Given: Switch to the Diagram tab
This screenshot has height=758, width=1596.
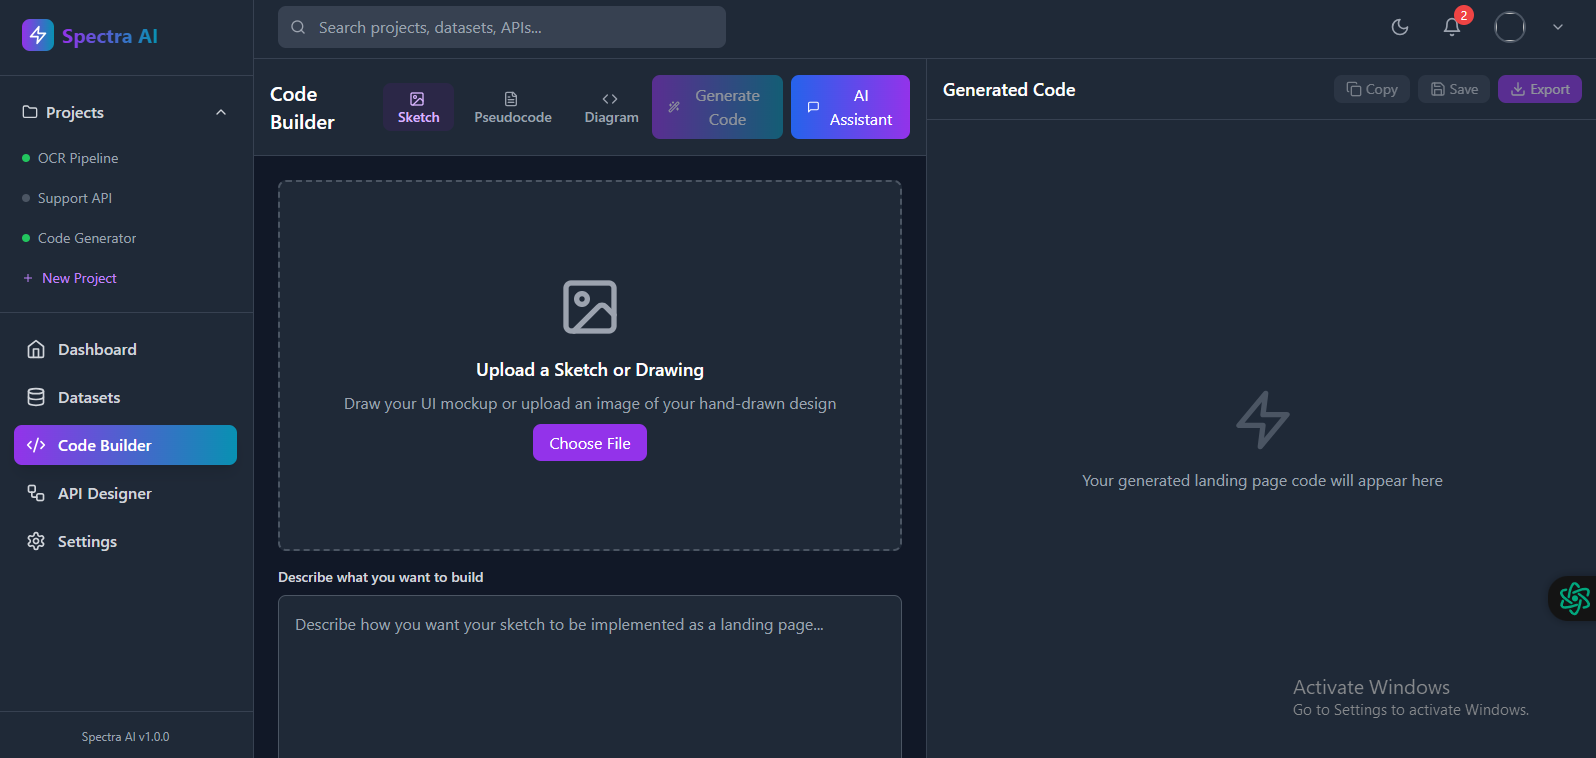Looking at the screenshot, I should tap(611, 107).
